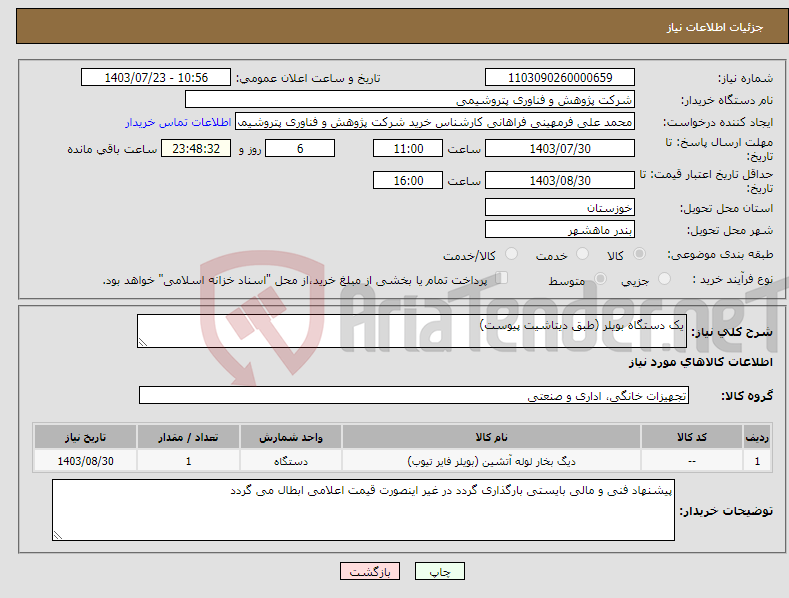Click the buyer notes text area
789x598 pixels.
point(363,510)
